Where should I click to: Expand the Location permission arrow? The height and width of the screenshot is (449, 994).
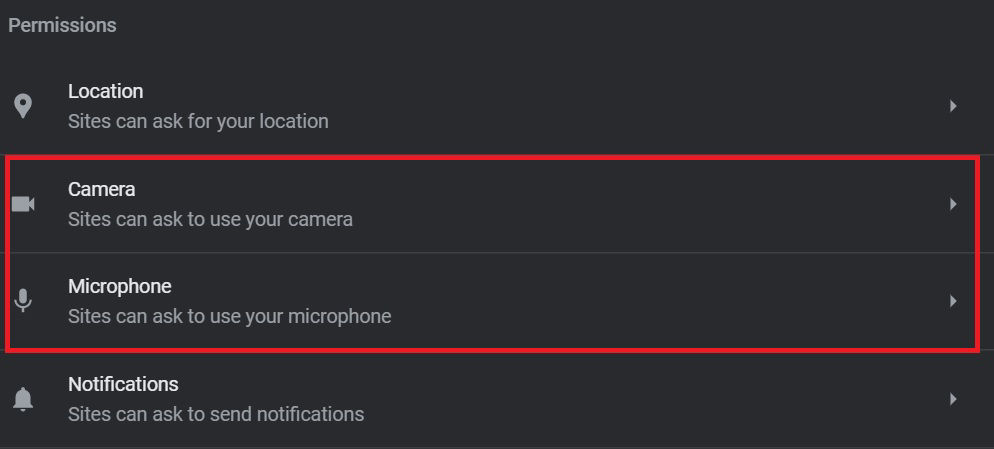point(953,106)
